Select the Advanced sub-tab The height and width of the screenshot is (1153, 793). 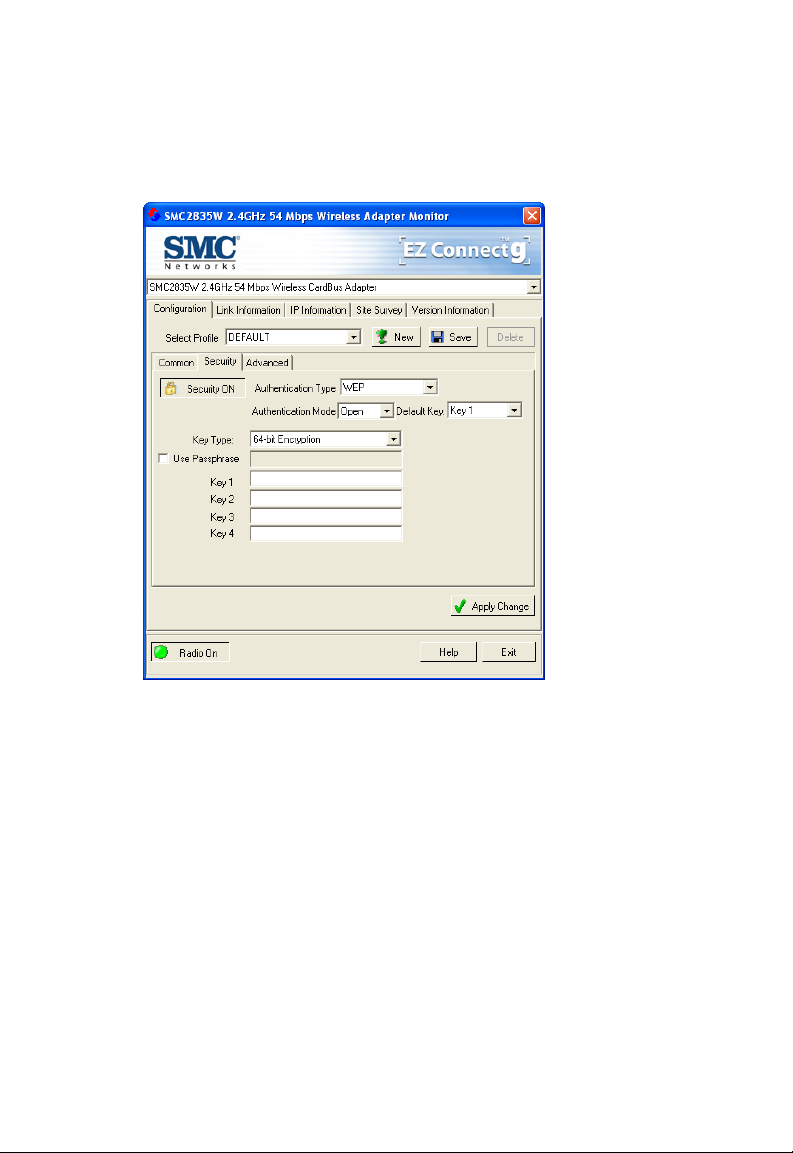pos(267,363)
